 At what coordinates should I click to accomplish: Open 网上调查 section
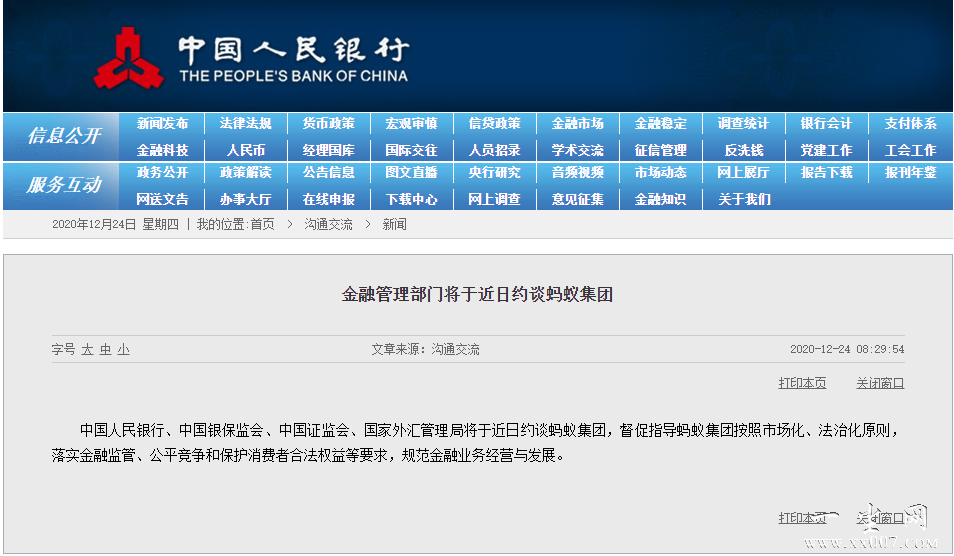click(x=495, y=200)
